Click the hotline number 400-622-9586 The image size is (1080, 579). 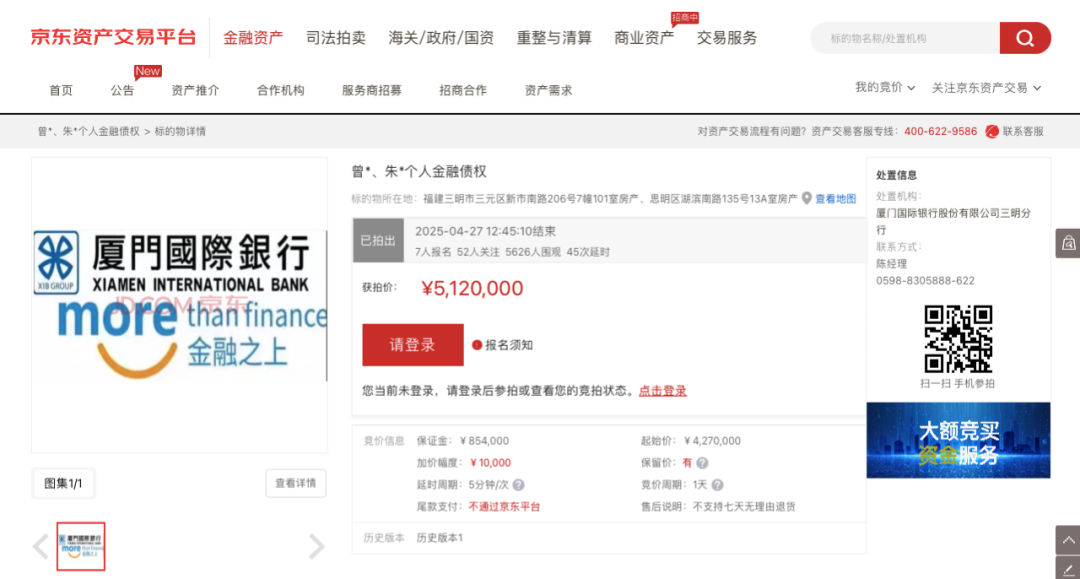coord(940,131)
